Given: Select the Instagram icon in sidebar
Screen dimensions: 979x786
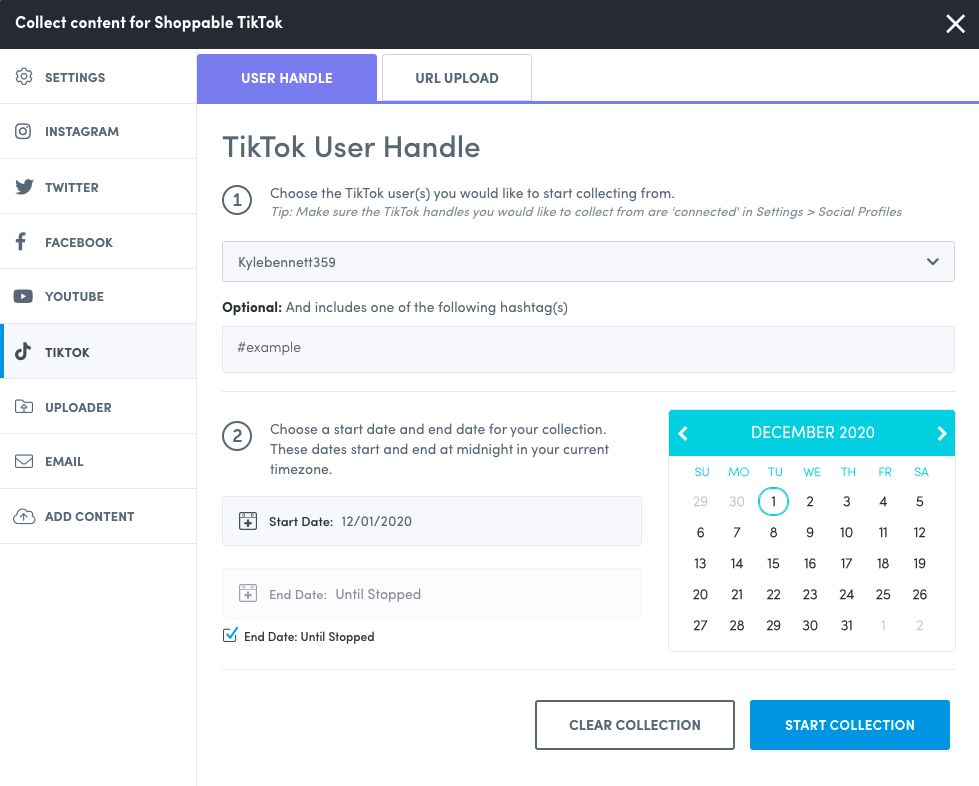Looking at the screenshot, I should tap(24, 131).
